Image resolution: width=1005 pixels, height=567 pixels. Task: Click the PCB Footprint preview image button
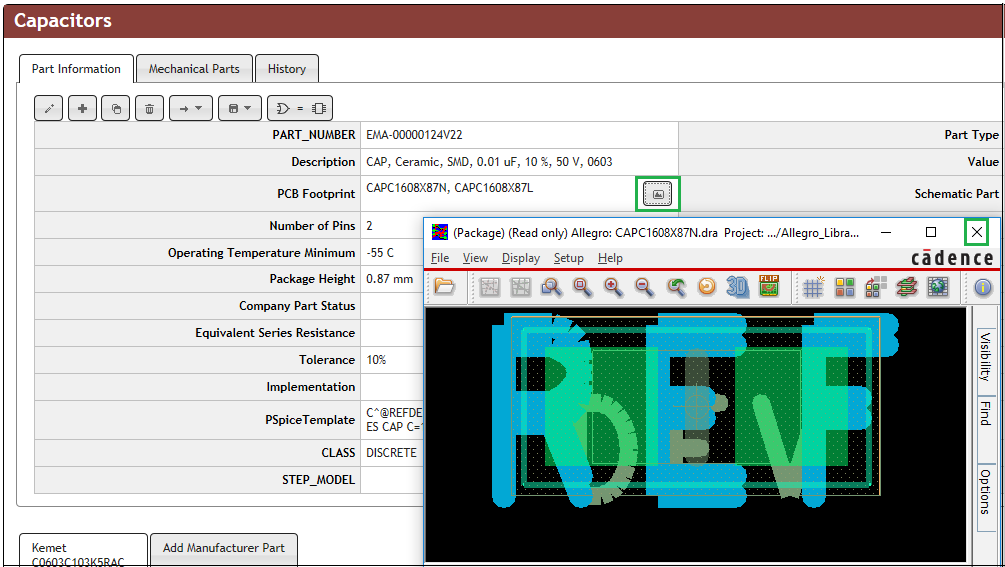point(658,193)
